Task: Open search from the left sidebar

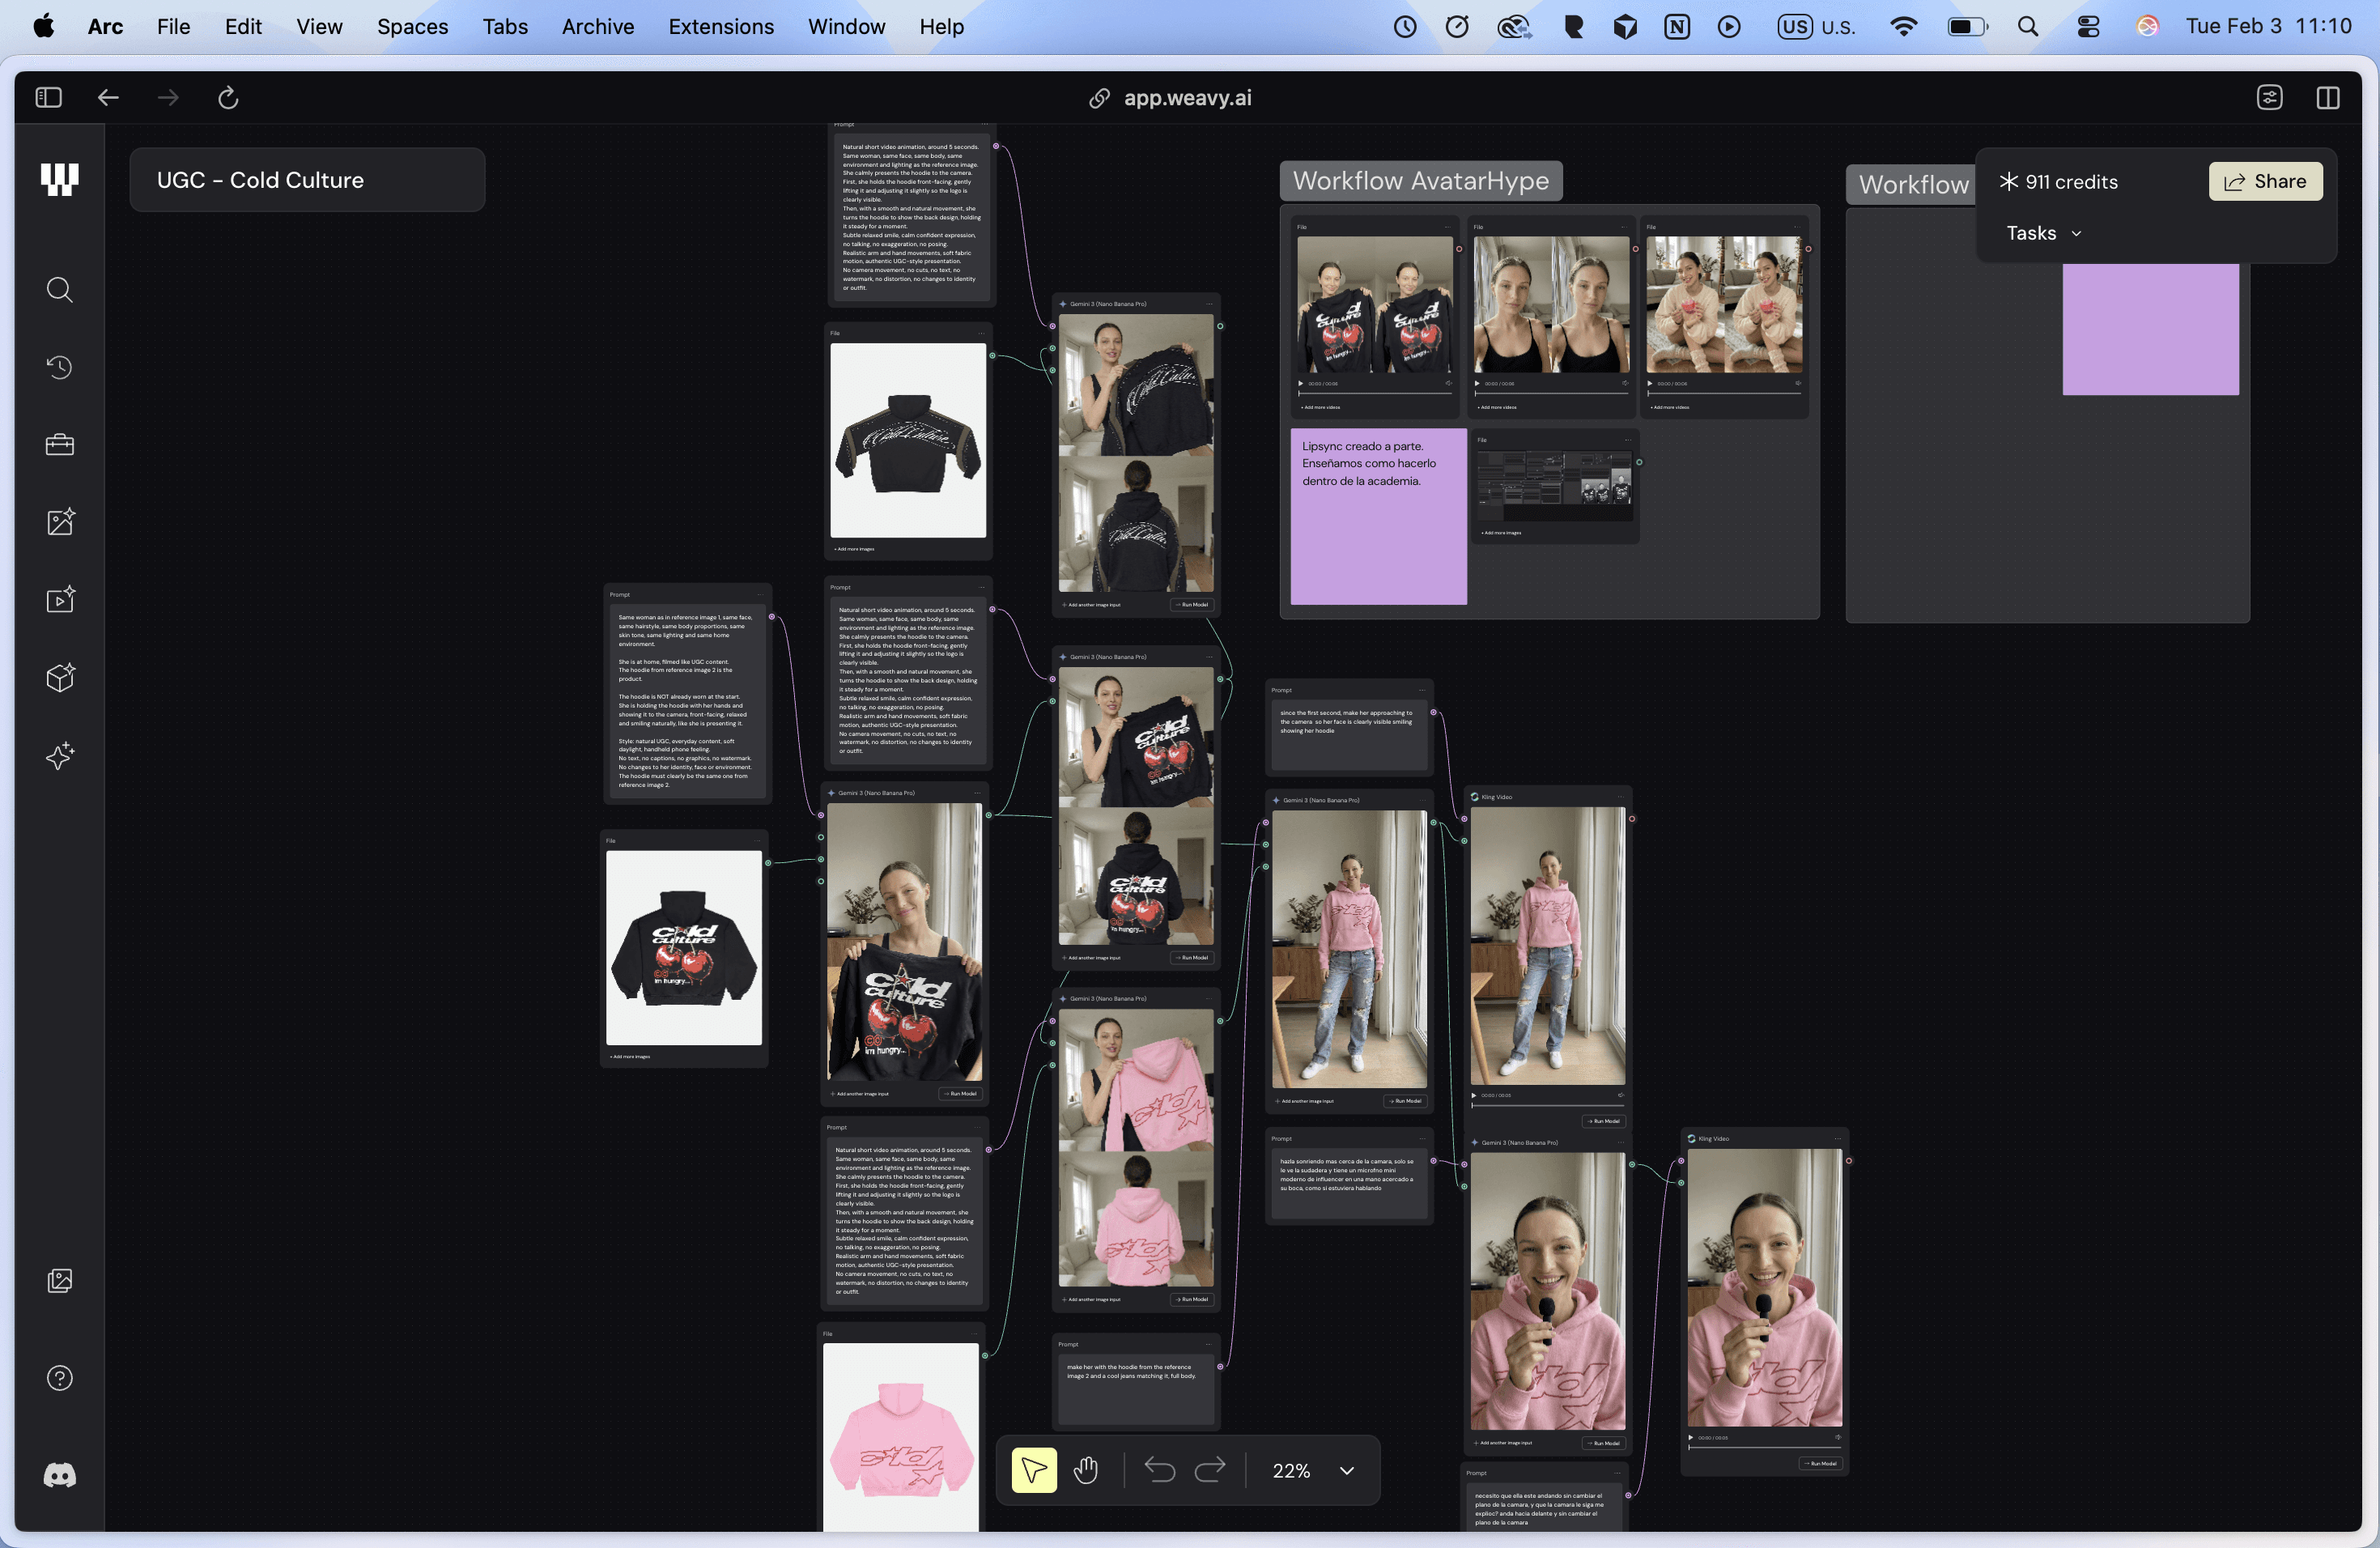Action: (59, 290)
